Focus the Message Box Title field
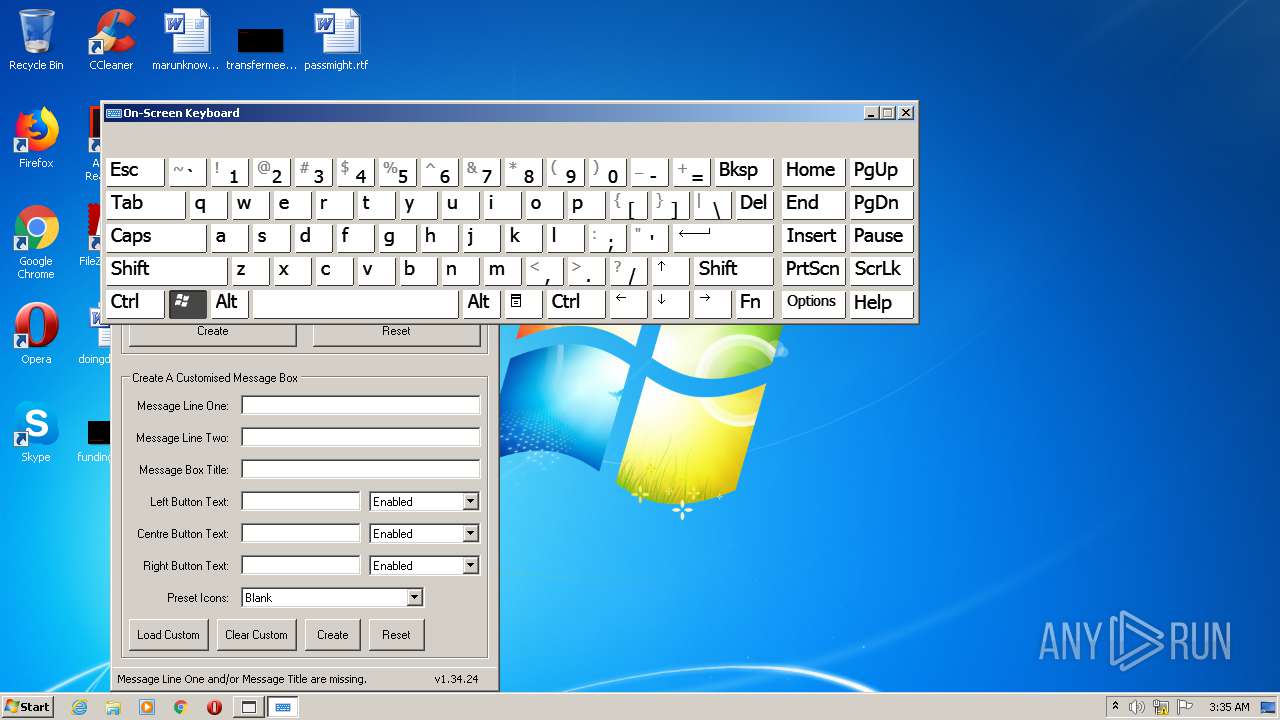The height and width of the screenshot is (720, 1280). click(x=360, y=470)
